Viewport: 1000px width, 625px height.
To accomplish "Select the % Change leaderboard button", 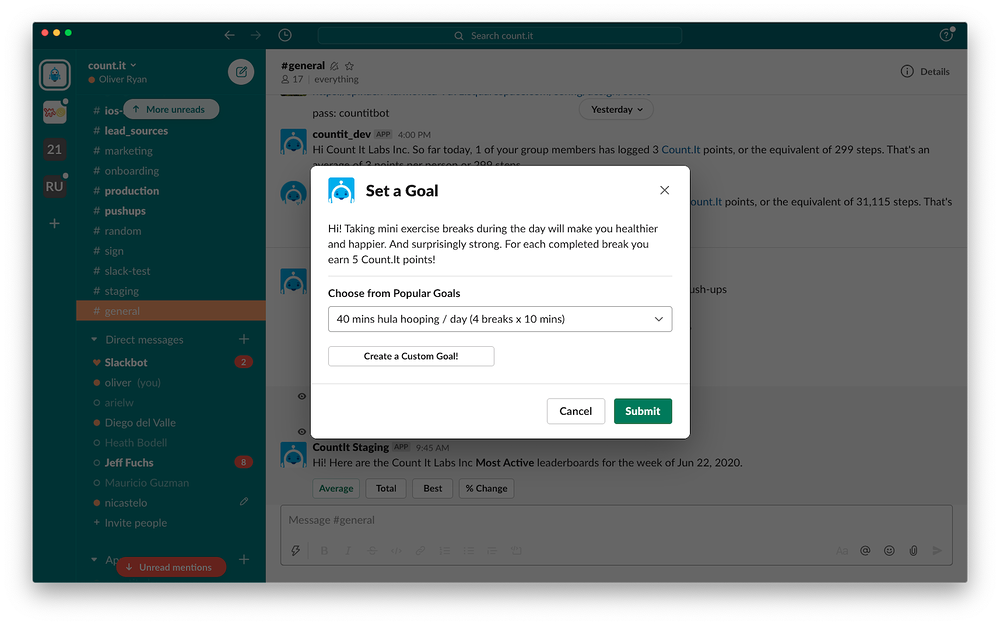I will 487,489.
